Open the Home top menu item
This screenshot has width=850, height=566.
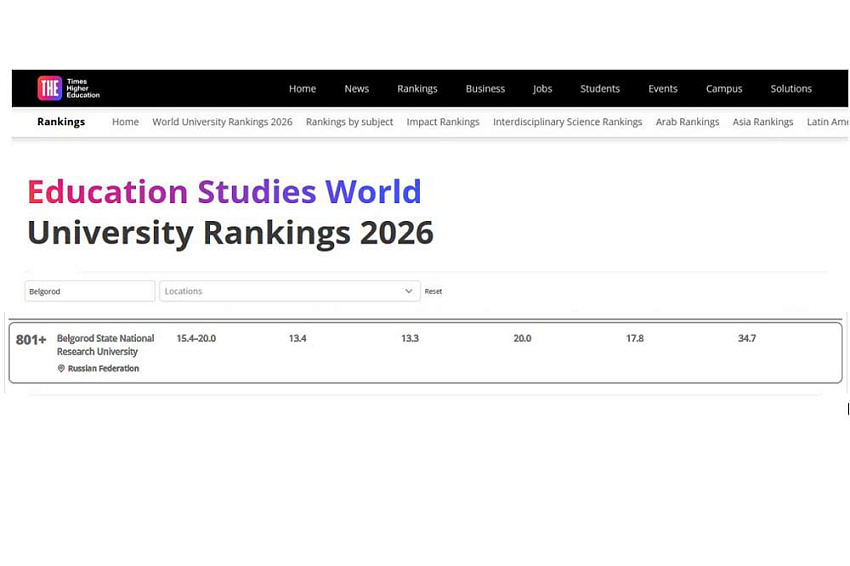(x=302, y=89)
